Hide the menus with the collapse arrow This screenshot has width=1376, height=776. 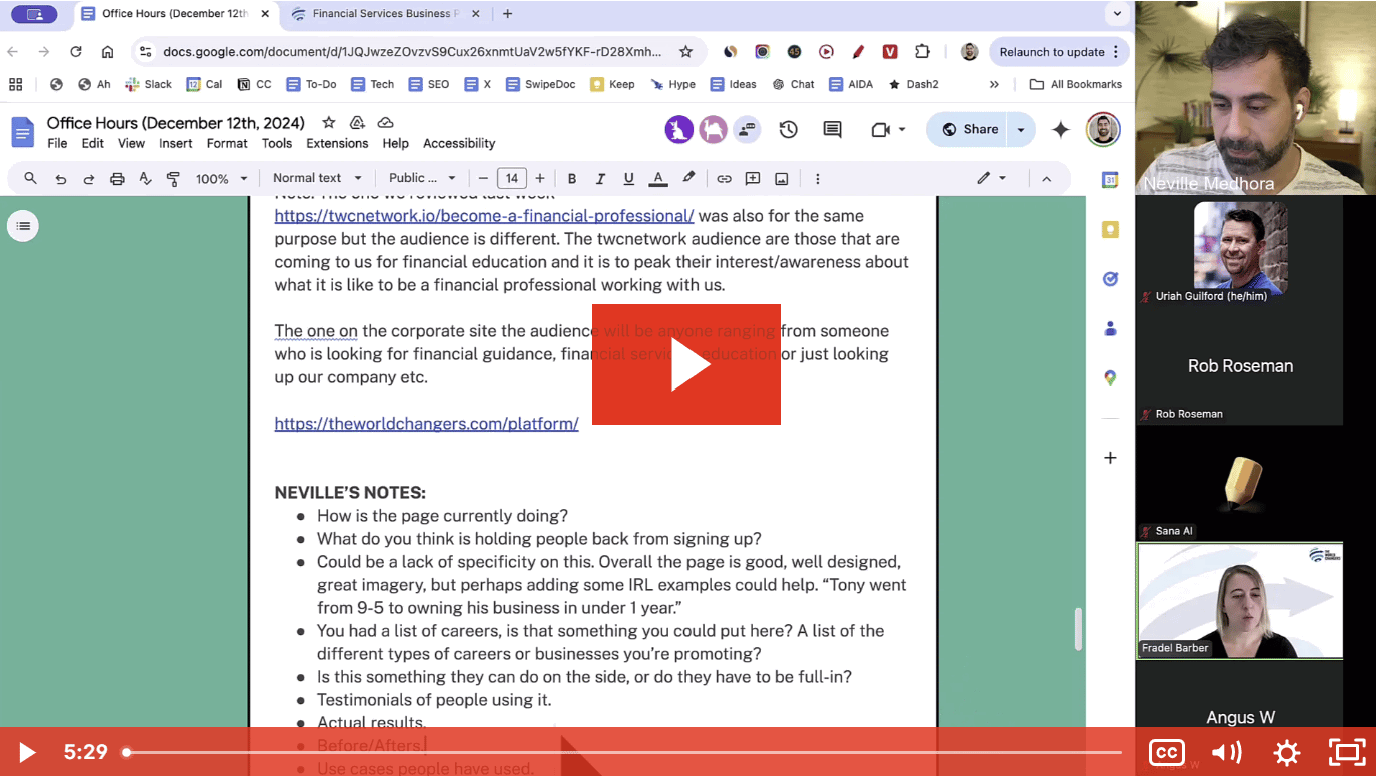point(1046,179)
